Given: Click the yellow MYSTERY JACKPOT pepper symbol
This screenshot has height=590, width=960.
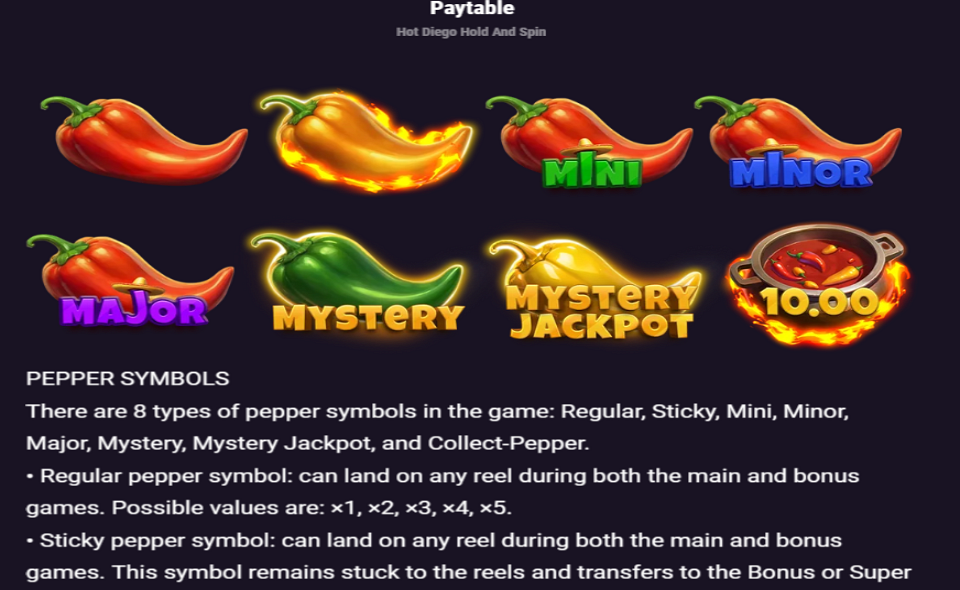Looking at the screenshot, I should click(x=595, y=289).
